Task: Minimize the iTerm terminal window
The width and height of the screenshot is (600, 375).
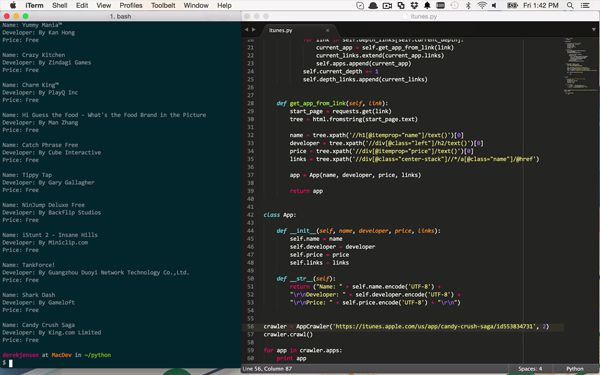Action: [16, 16]
